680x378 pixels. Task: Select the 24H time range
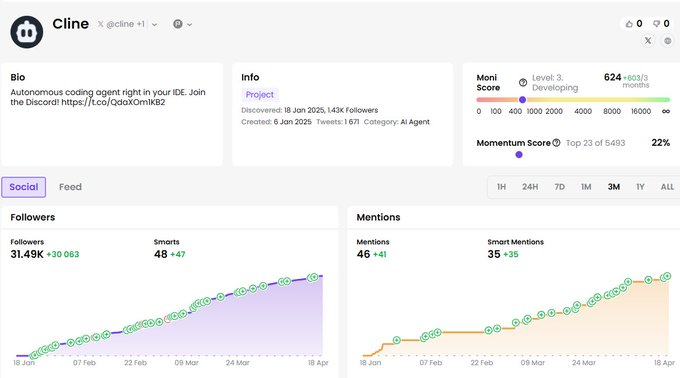point(530,187)
